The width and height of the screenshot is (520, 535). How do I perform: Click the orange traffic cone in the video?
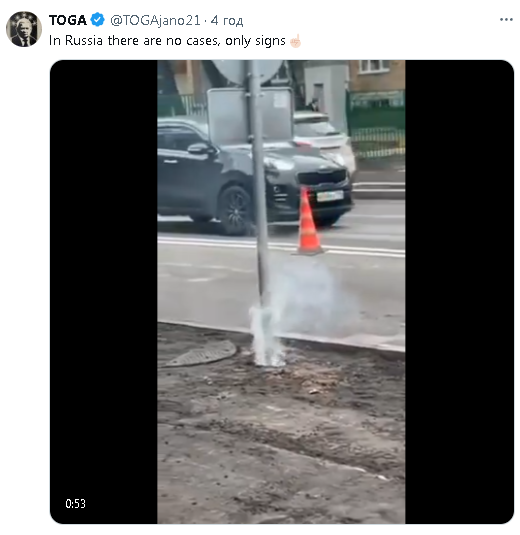click(x=308, y=222)
